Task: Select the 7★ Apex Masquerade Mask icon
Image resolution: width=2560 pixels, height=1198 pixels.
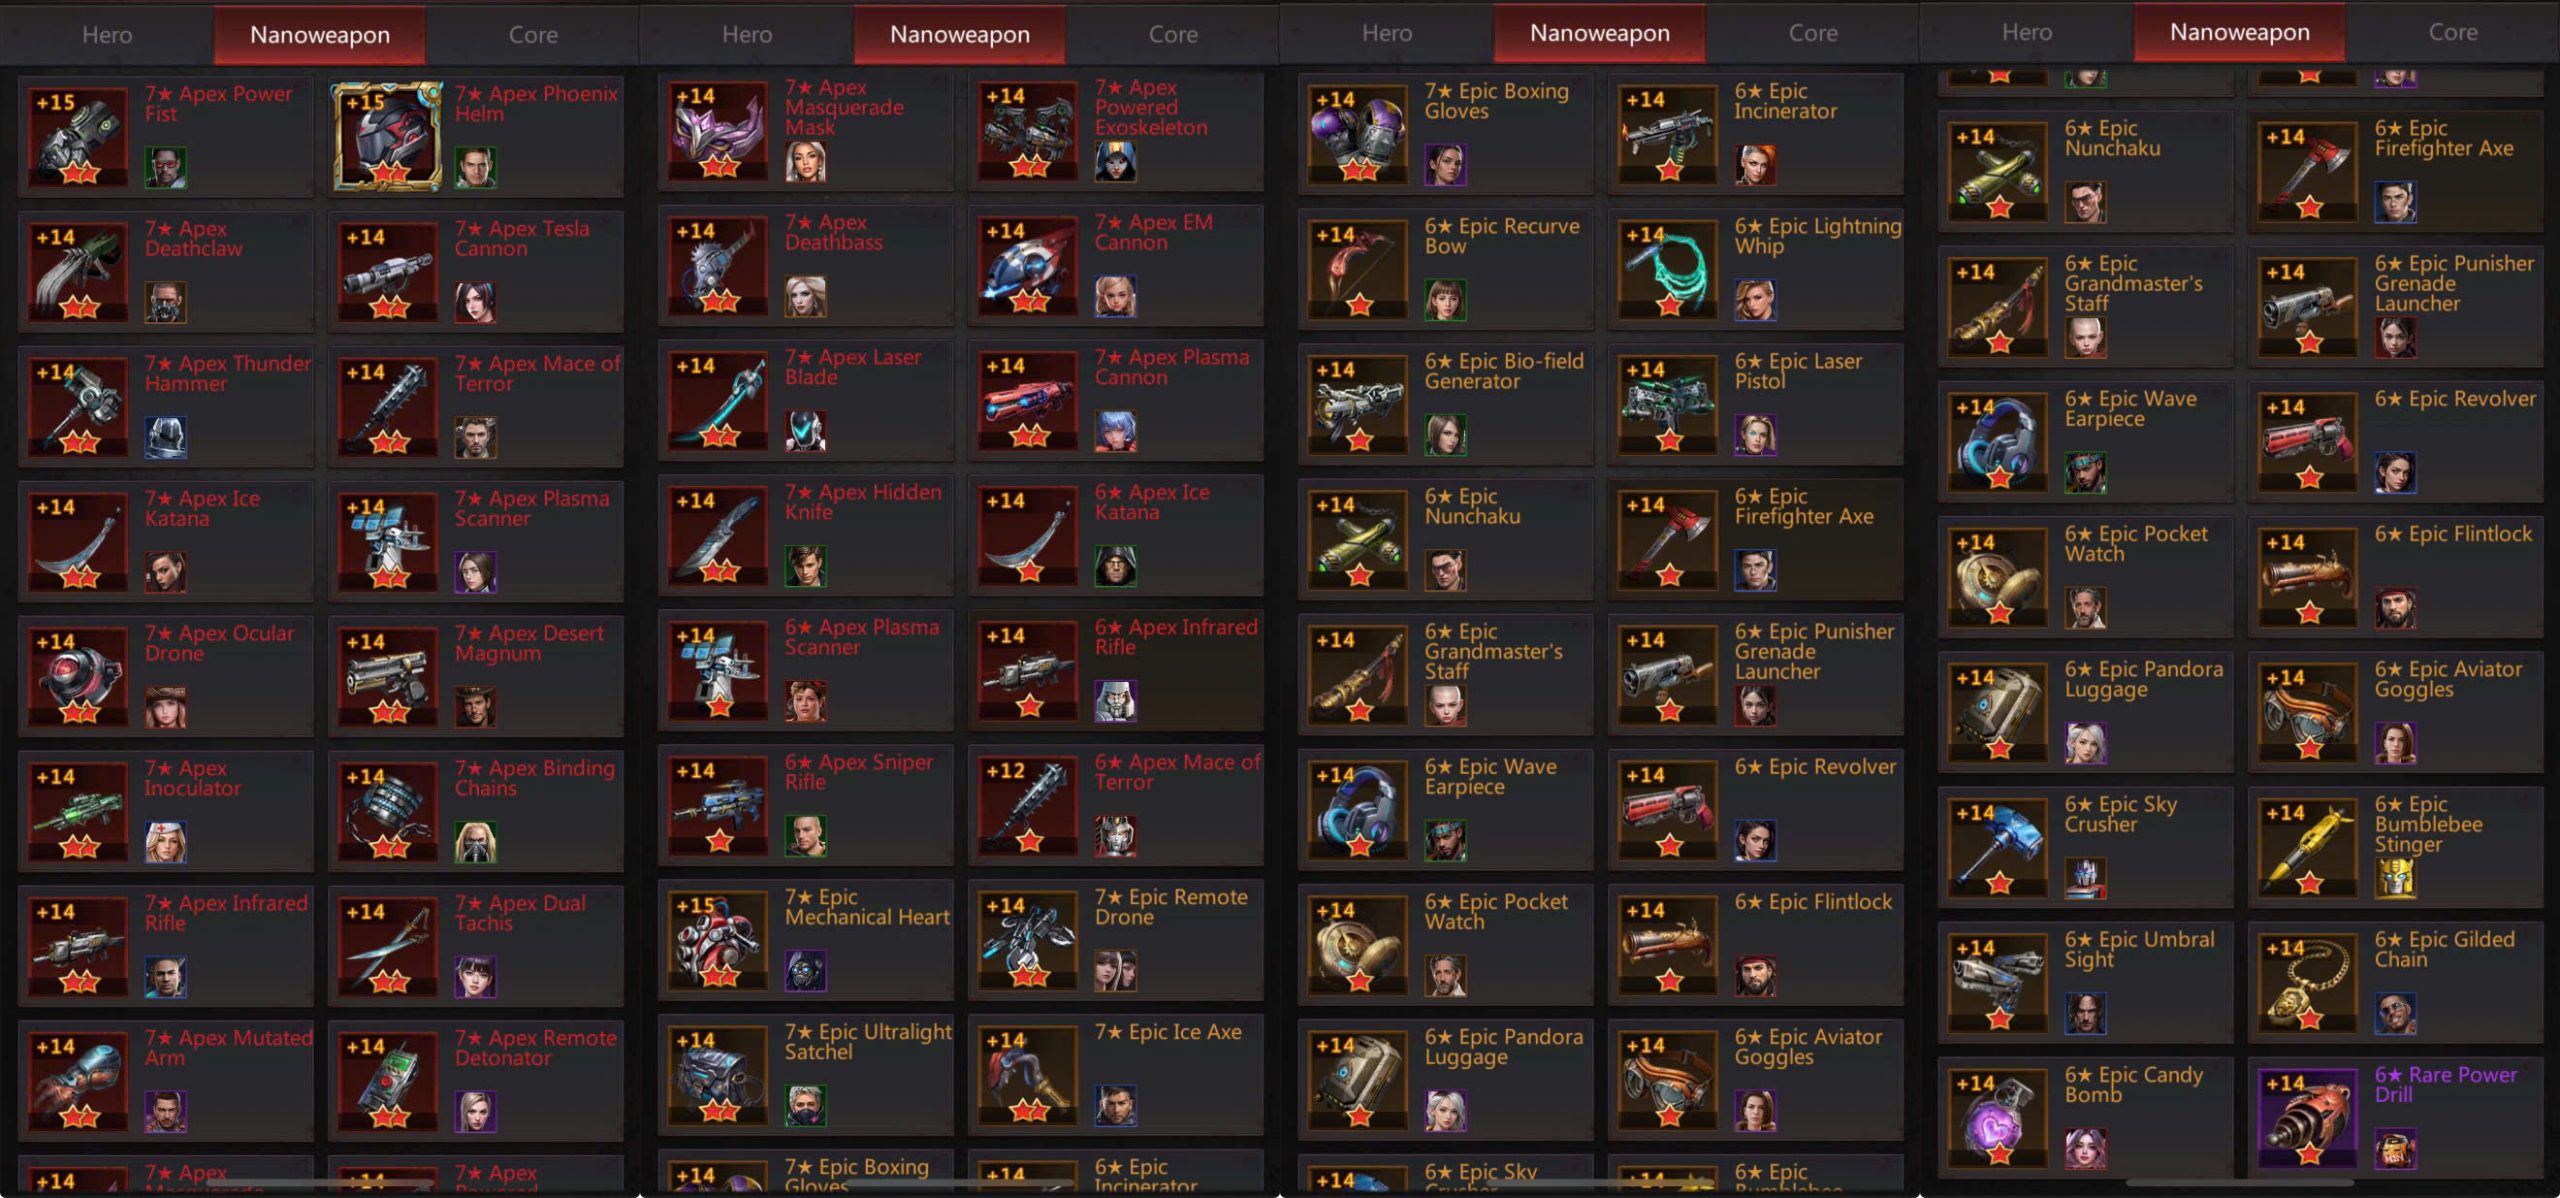Action: (718, 131)
